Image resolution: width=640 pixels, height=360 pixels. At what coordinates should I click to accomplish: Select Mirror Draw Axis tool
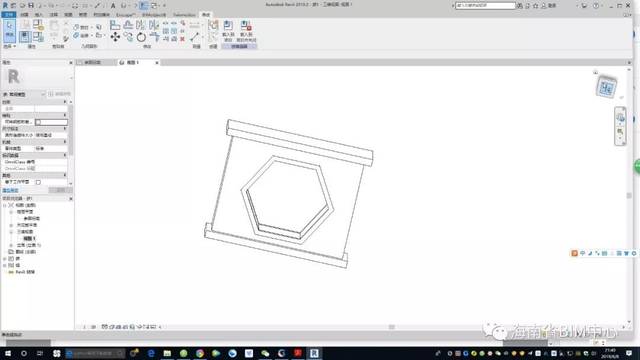tap(154, 25)
